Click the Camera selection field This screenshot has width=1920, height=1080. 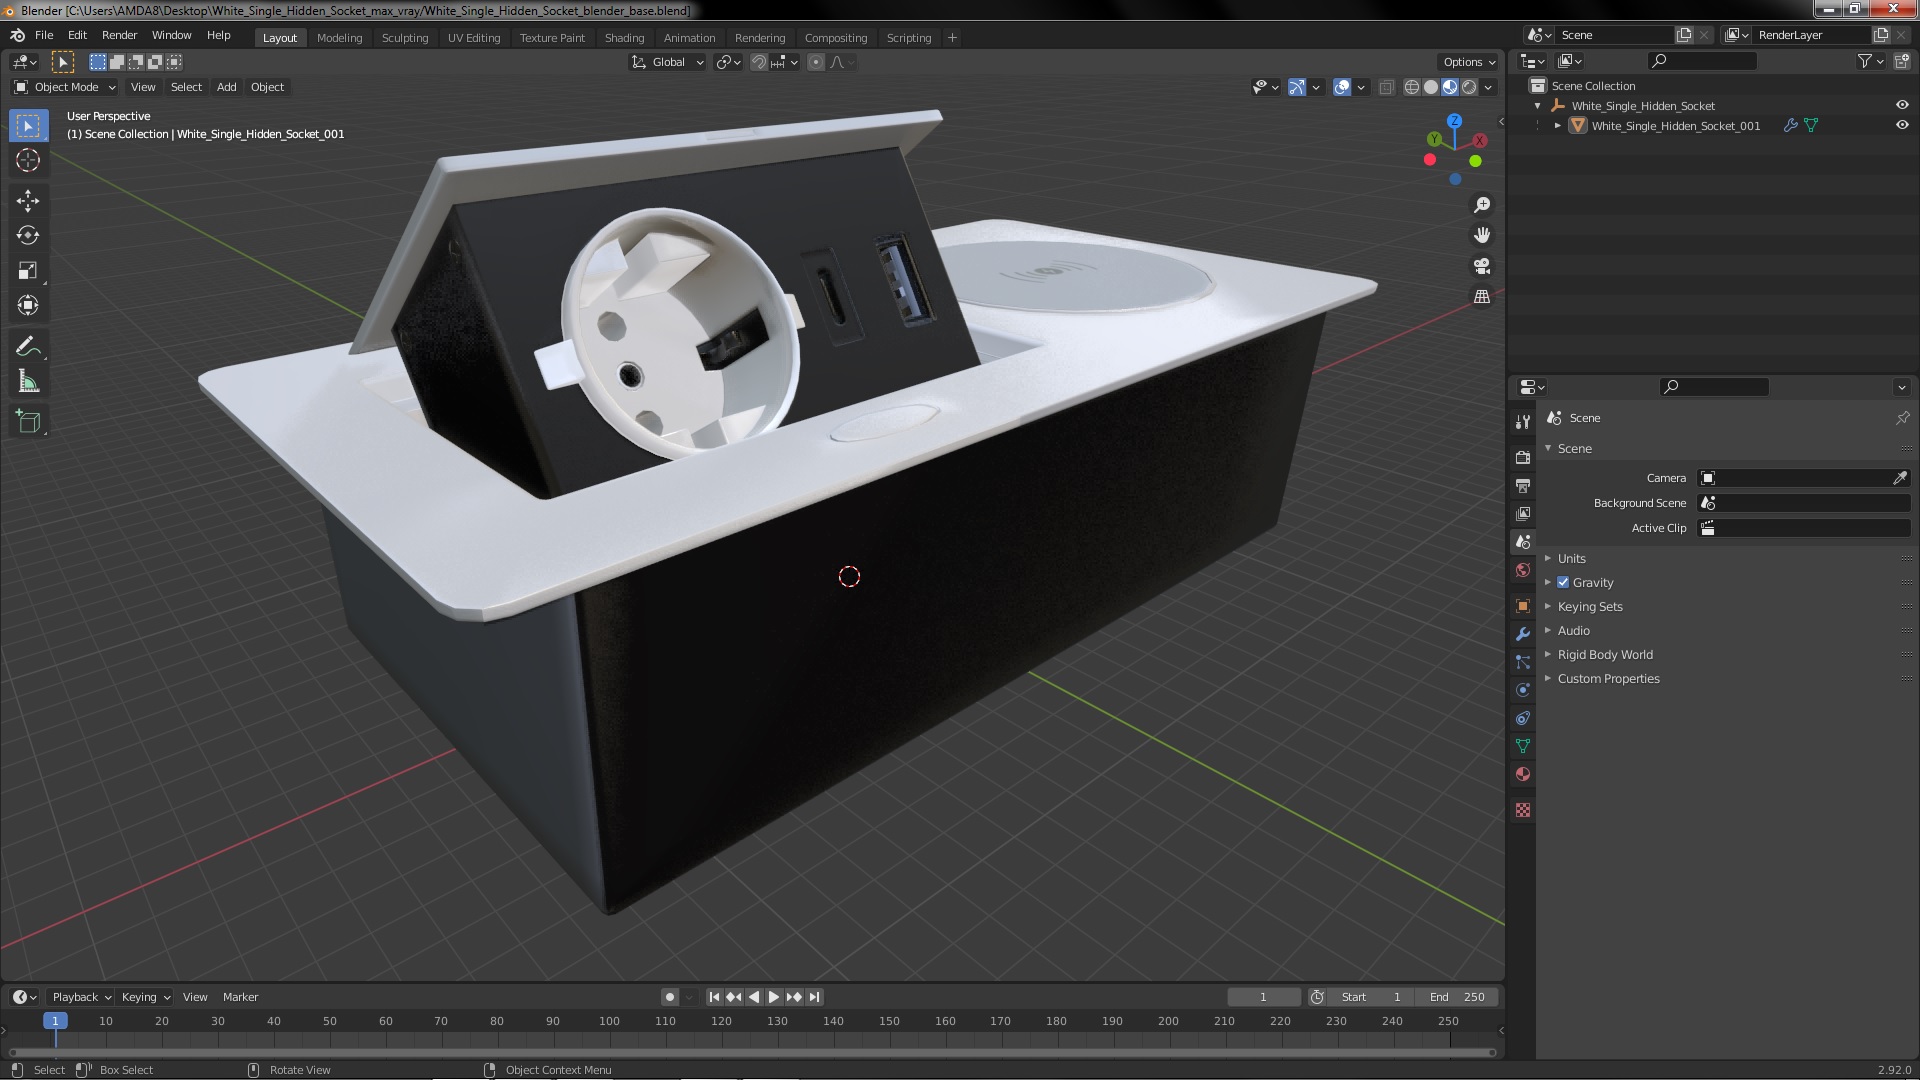1794,478
